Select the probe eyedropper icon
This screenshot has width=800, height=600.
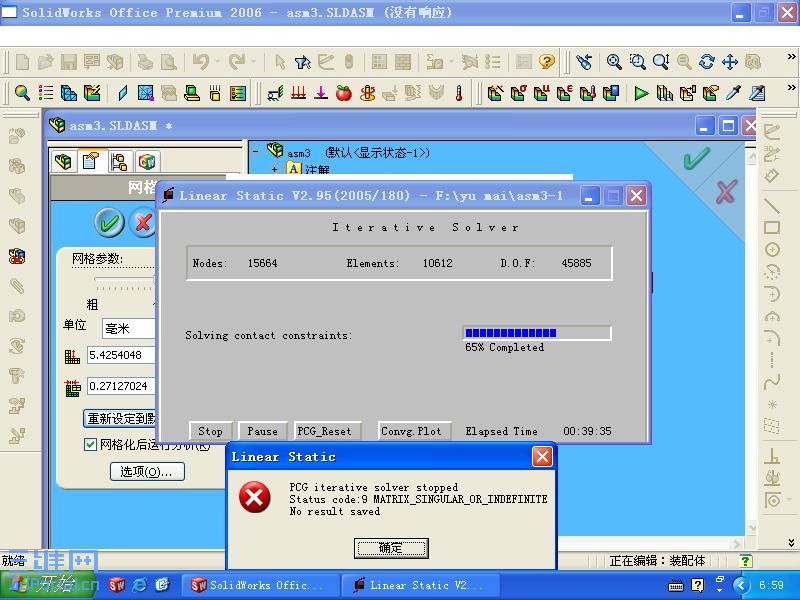(734, 93)
